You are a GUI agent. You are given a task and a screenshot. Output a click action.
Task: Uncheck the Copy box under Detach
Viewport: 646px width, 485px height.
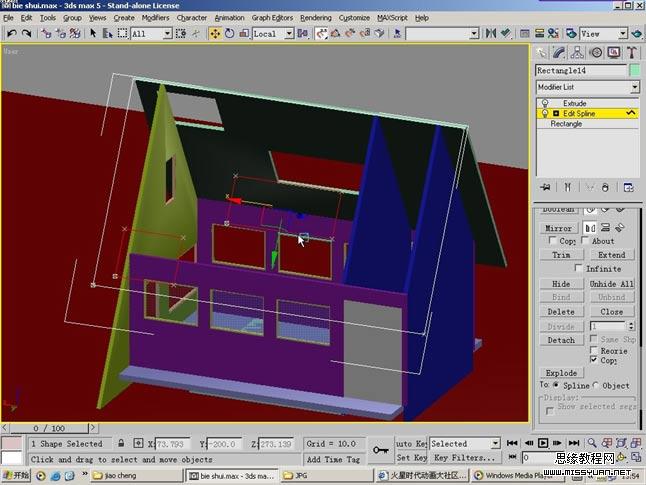(594, 360)
